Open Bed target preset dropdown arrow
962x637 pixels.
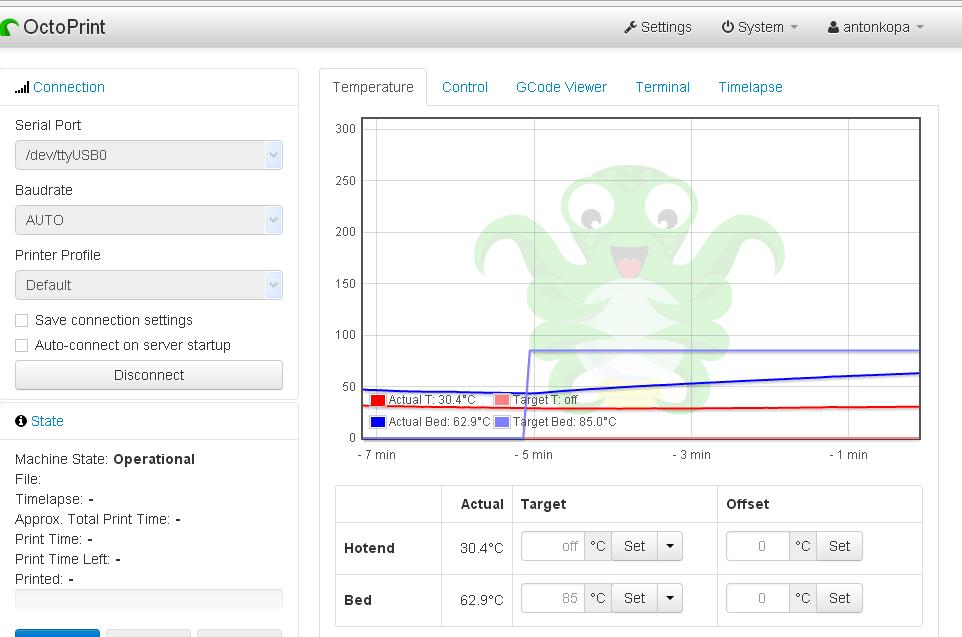pyautogui.click(x=670, y=598)
